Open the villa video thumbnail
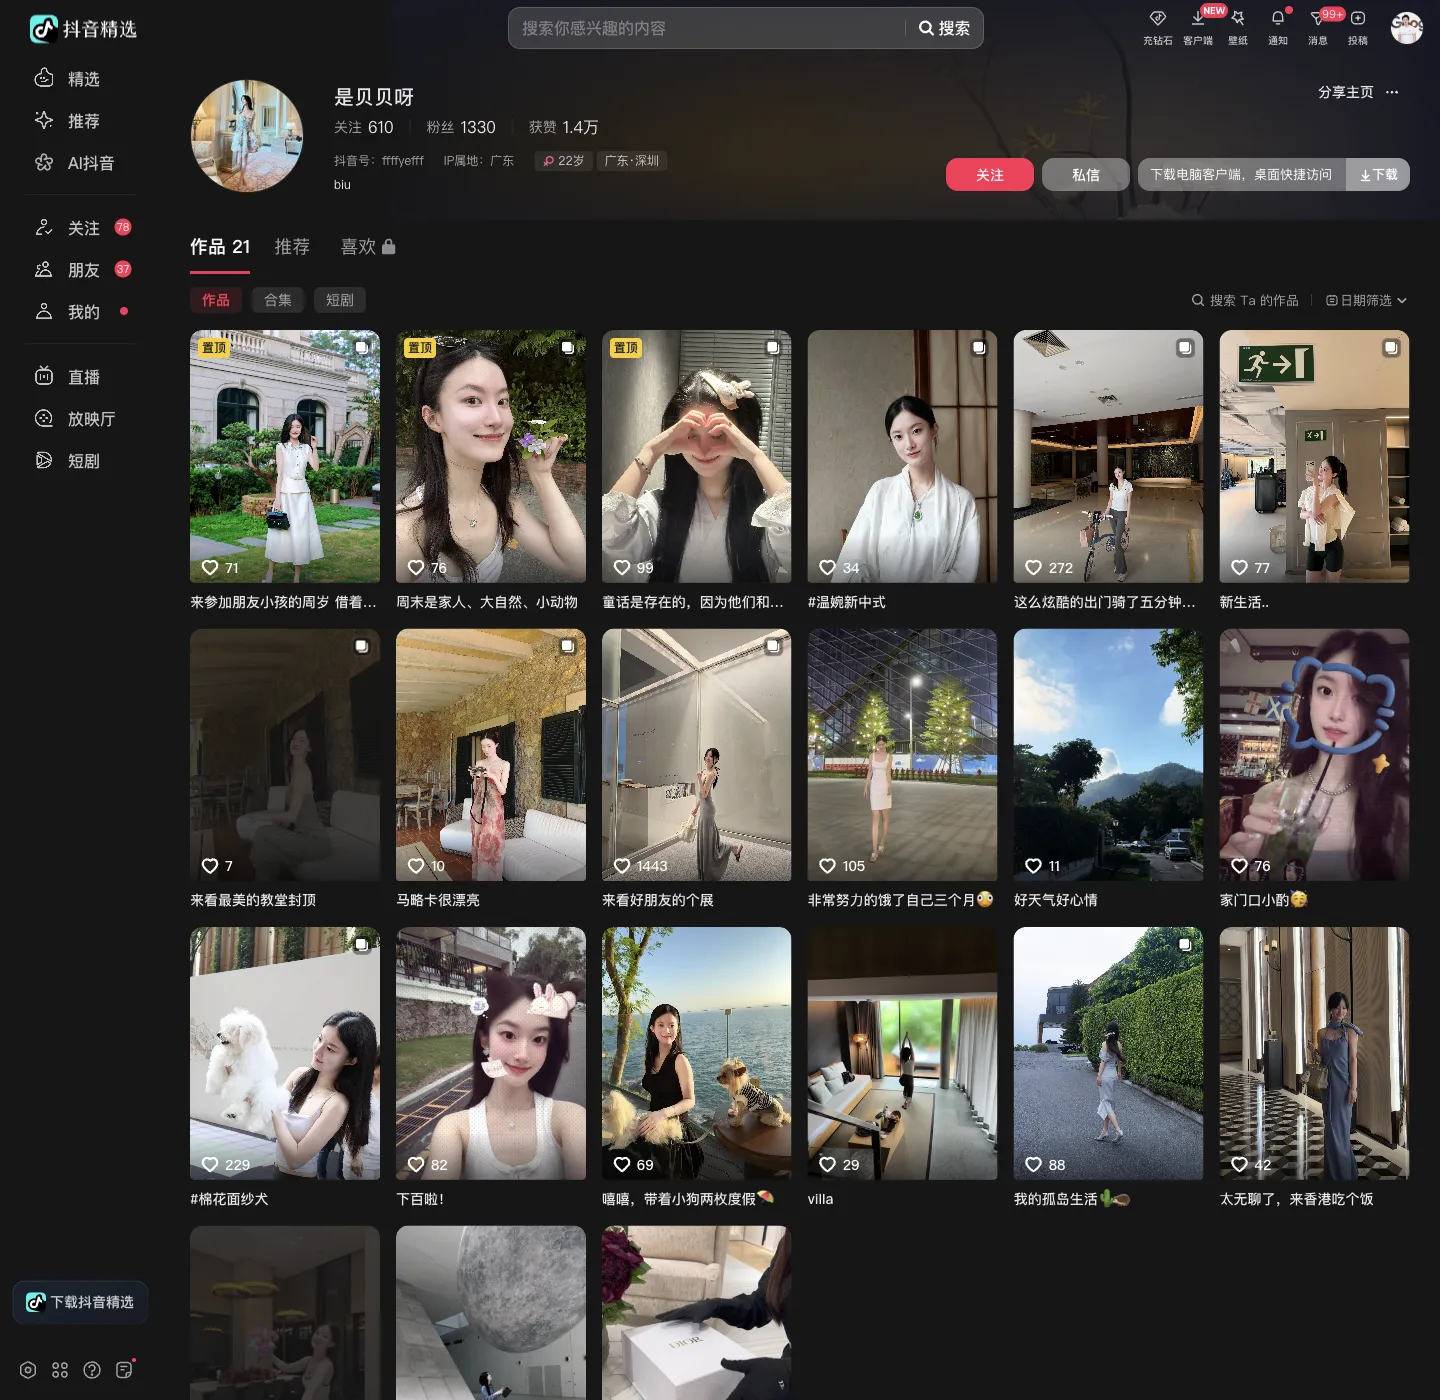The height and width of the screenshot is (1400, 1440). [903, 1054]
